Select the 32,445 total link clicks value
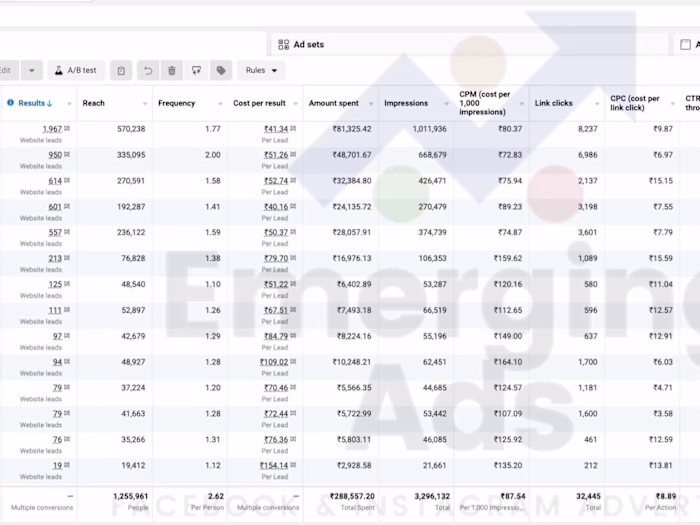This screenshot has width=700, height=525. point(589,496)
